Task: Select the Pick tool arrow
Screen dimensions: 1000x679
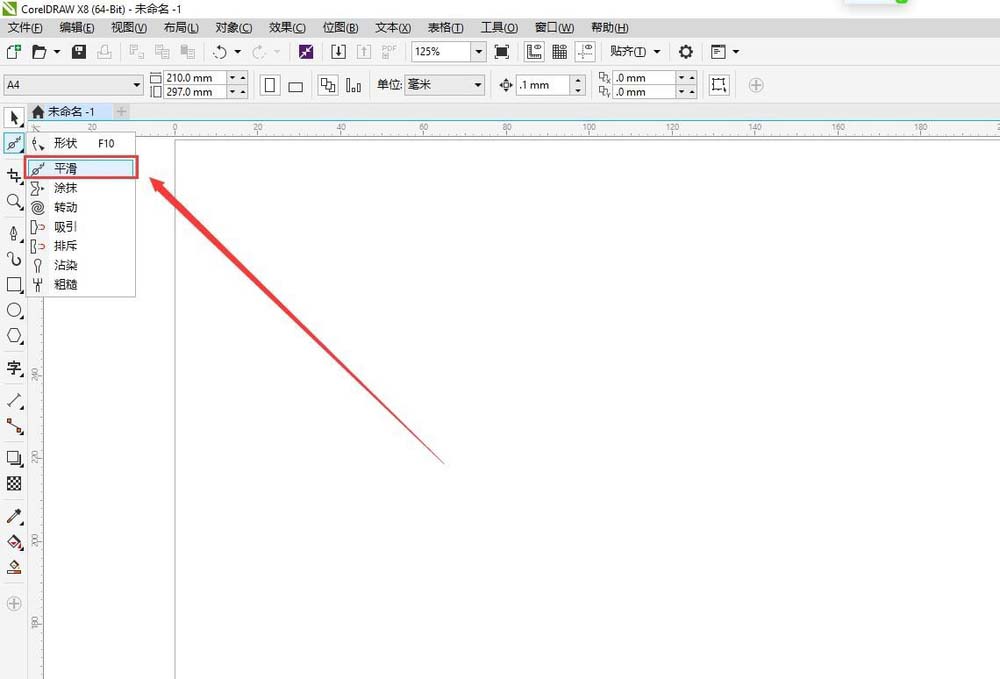Action: pyautogui.click(x=14, y=118)
